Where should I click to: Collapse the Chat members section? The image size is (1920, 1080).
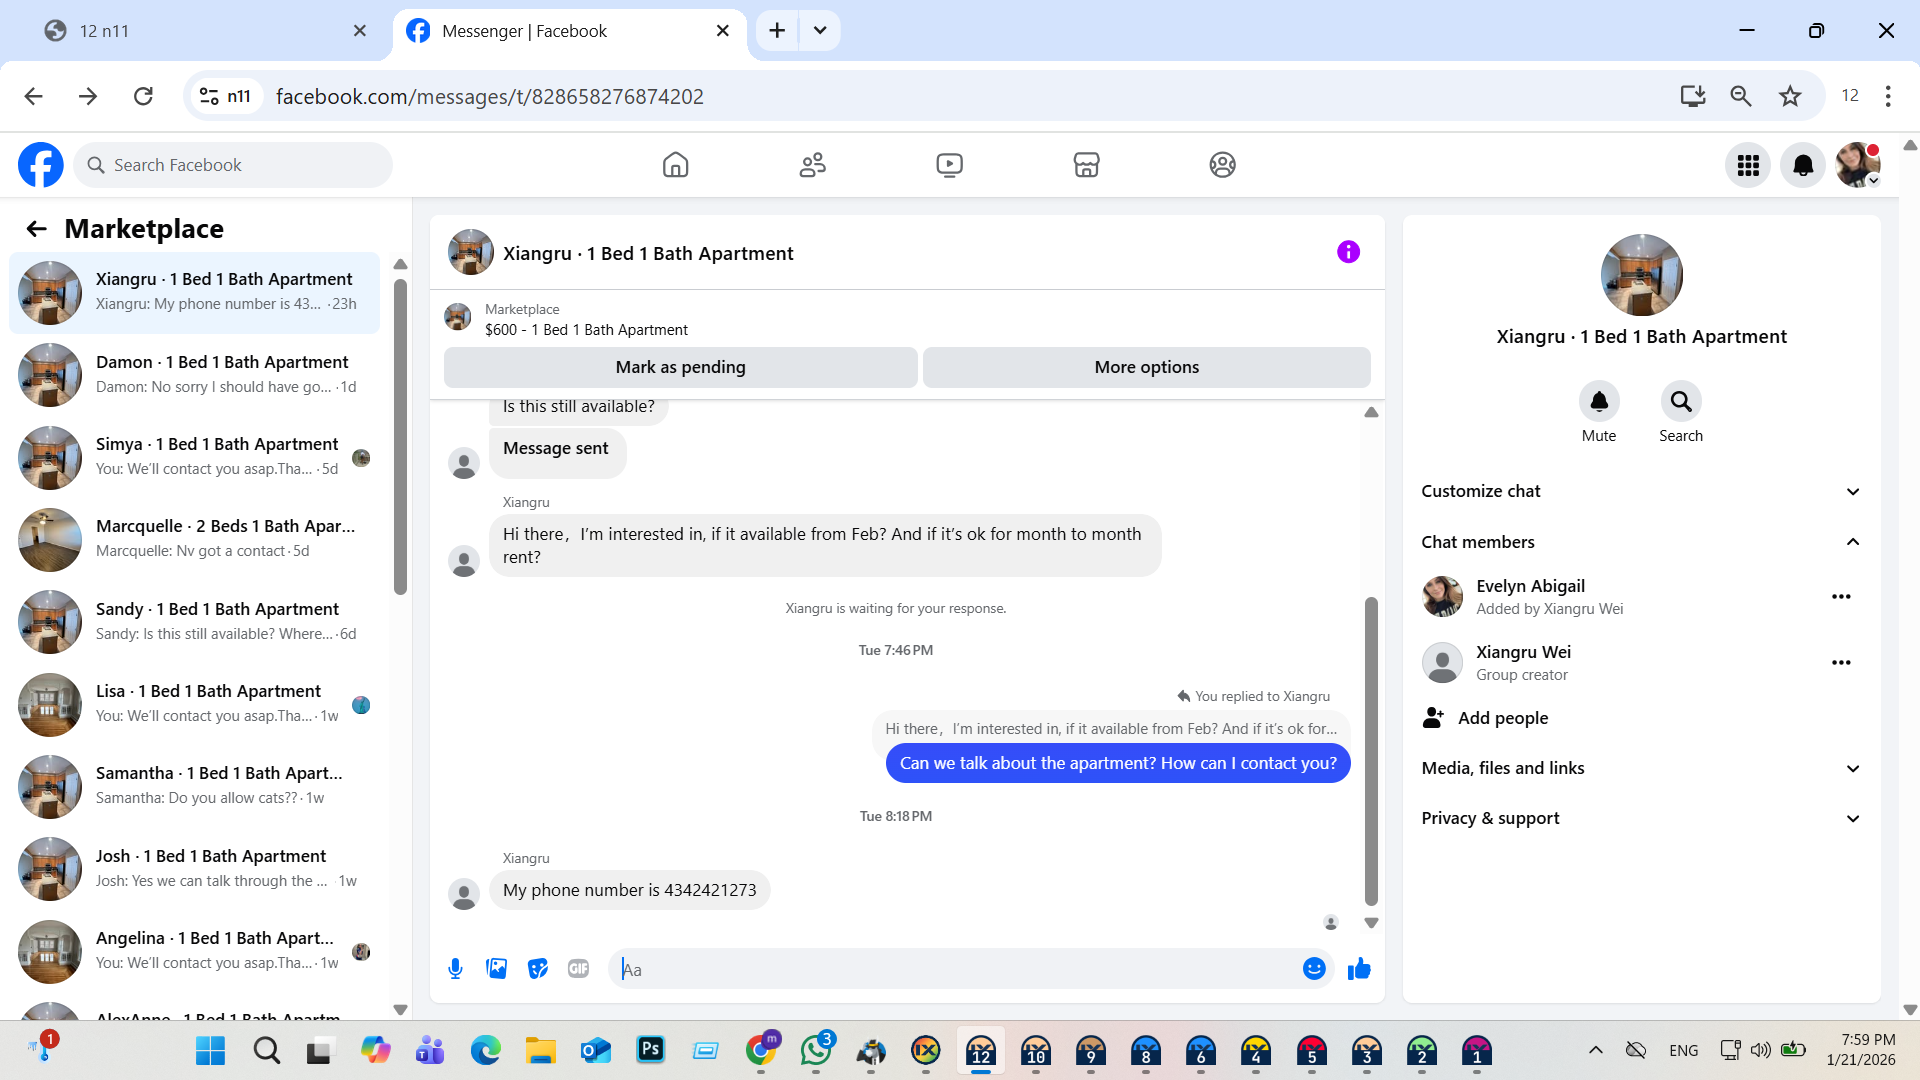point(1852,542)
